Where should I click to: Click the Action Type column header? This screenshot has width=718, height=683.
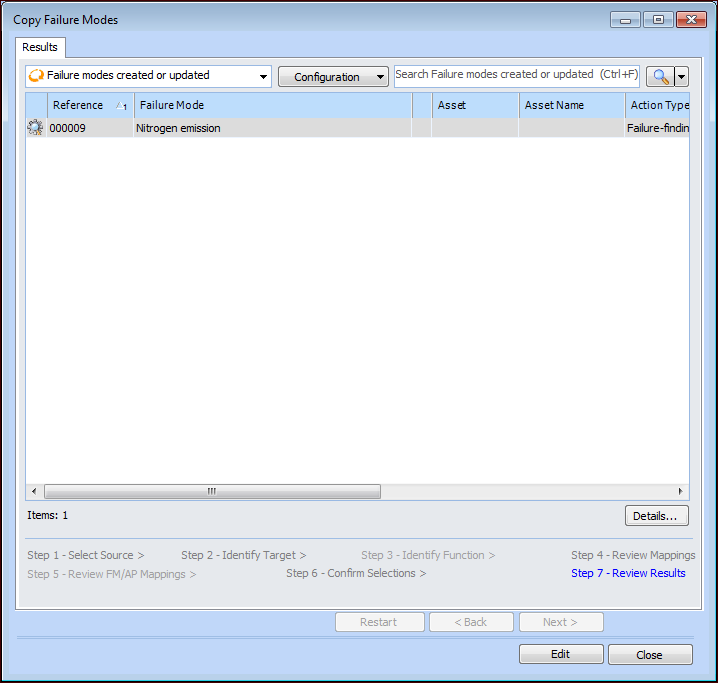(x=658, y=105)
